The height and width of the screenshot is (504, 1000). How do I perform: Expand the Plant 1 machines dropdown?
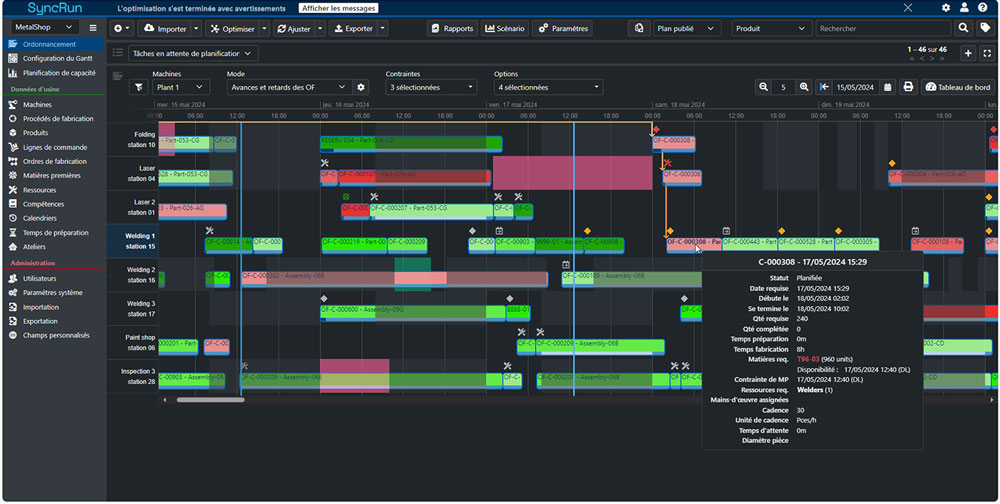coord(180,87)
